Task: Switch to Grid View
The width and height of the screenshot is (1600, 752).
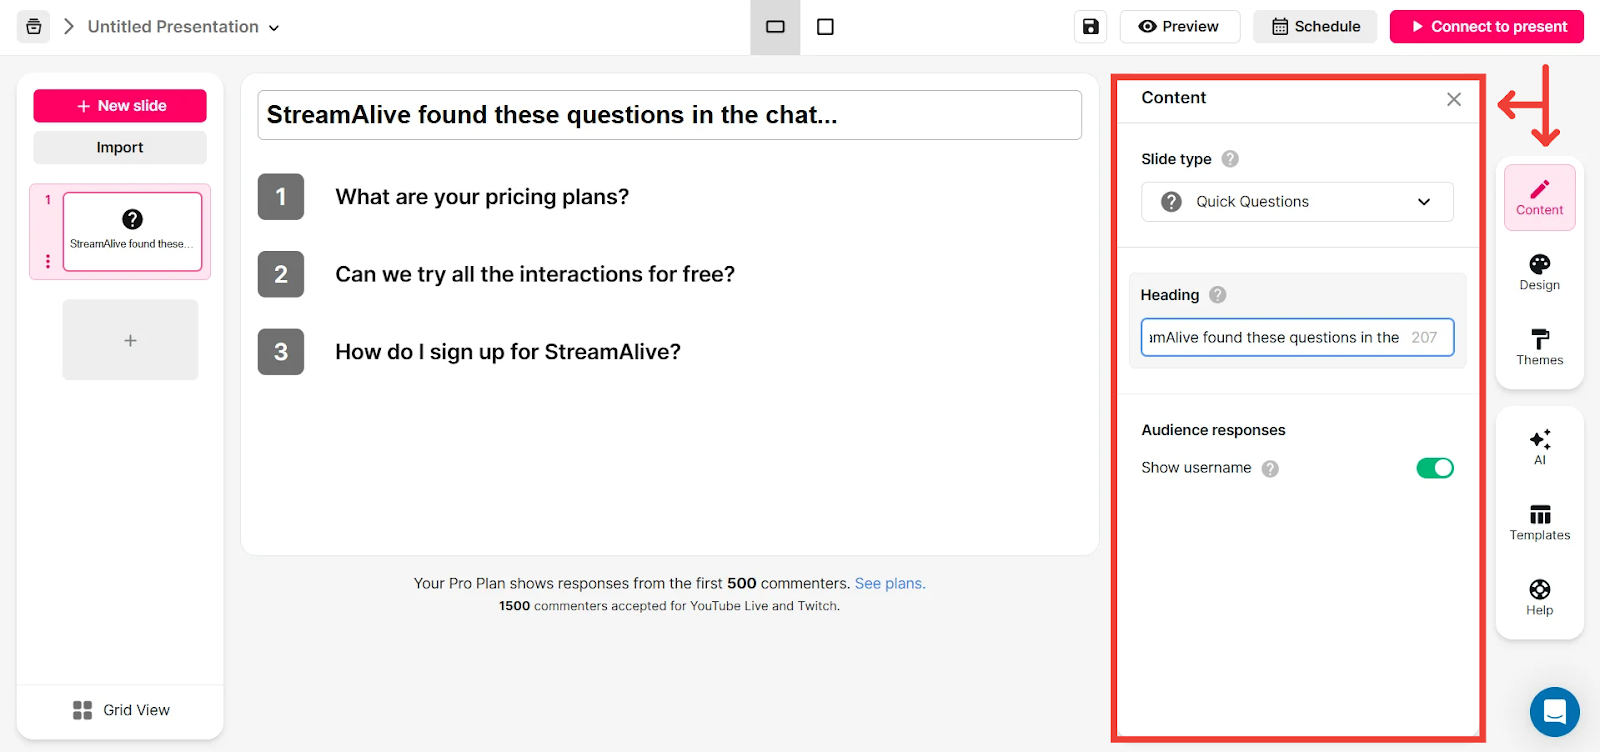Action: pos(121,710)
